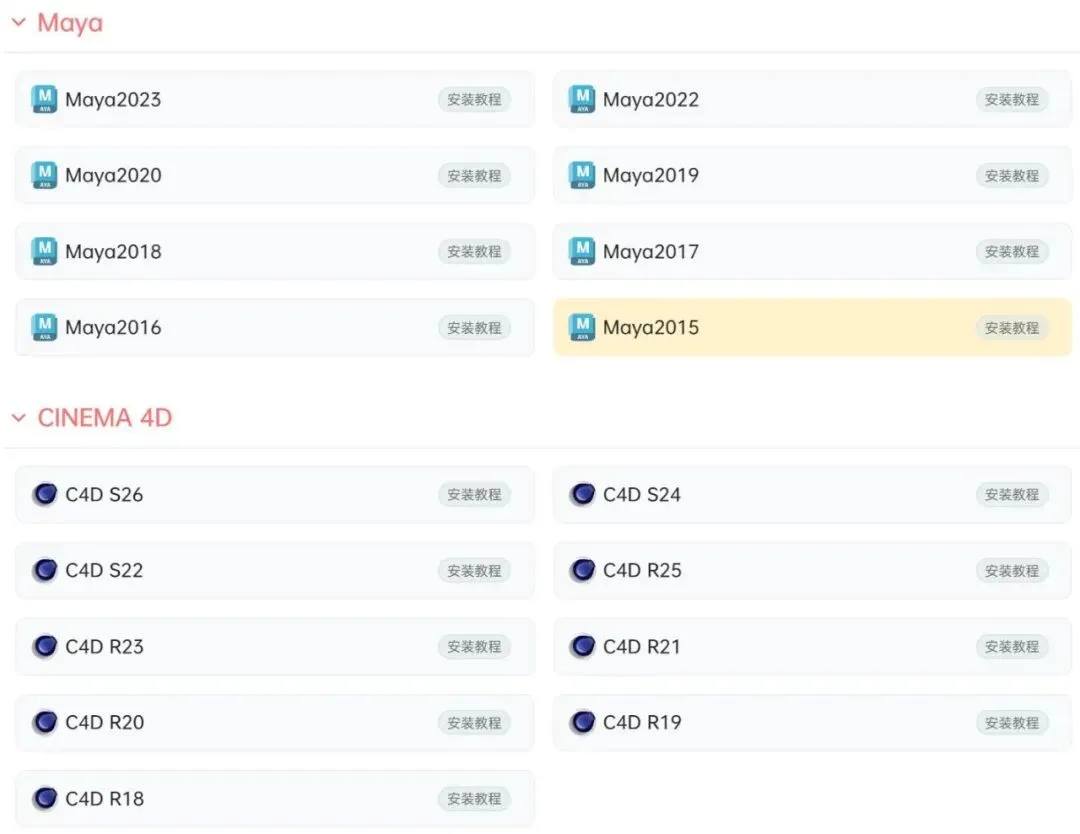1080x834 pixels.
Task: Open 安装教程 for Maya2019
Action: (x=1012, y=176)
